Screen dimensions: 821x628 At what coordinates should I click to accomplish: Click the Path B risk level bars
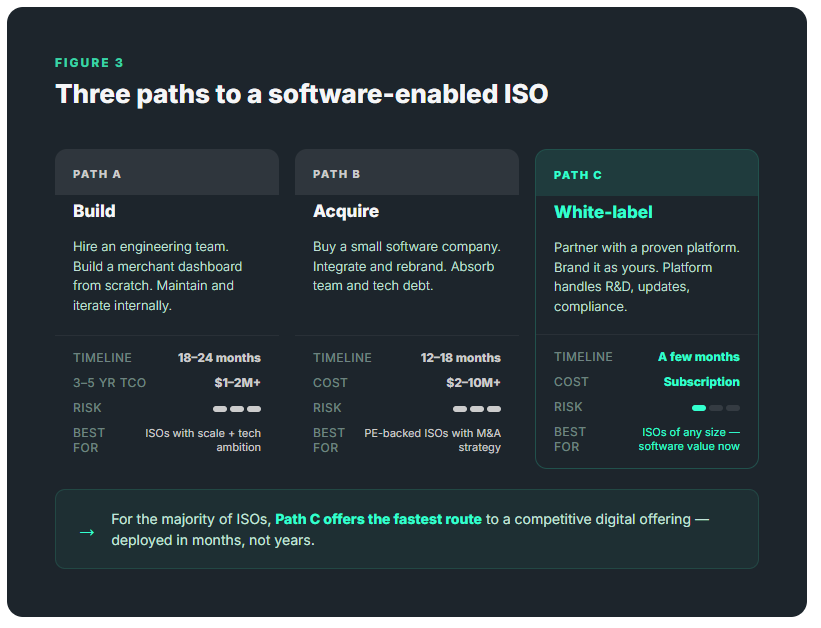(x=477, y=408)
